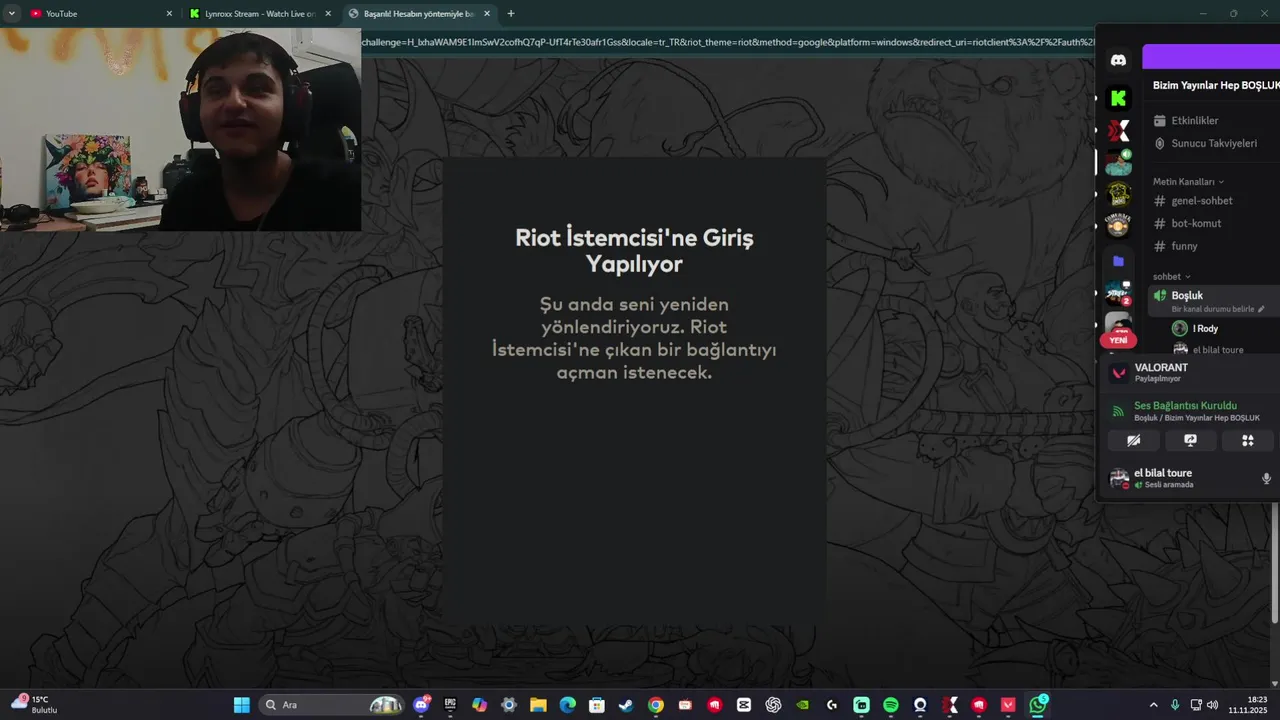
Task: Open the funny text channel
Action: [1183, 246]
